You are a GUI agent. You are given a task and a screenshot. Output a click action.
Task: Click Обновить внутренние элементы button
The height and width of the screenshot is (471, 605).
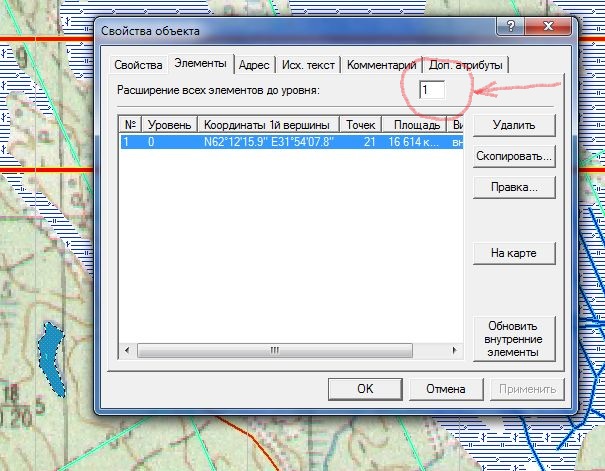coord(513,339)
